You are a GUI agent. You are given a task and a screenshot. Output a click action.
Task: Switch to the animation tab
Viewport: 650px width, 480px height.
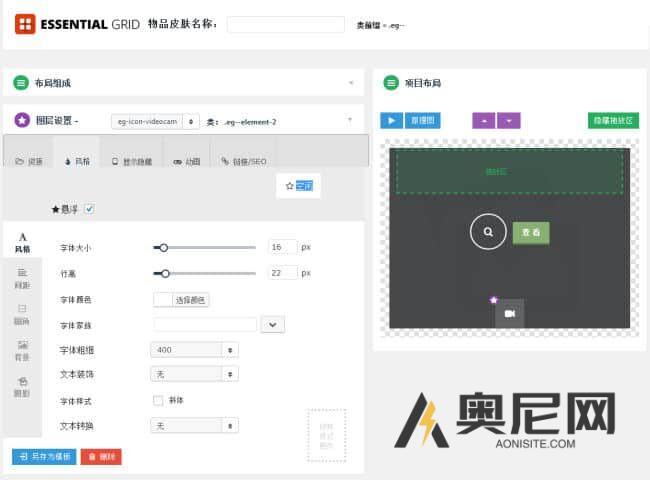point(187,161)
